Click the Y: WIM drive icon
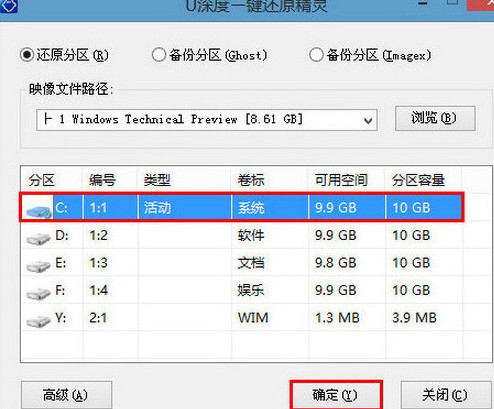The image size is (494, 409). [x=38, y=320]
